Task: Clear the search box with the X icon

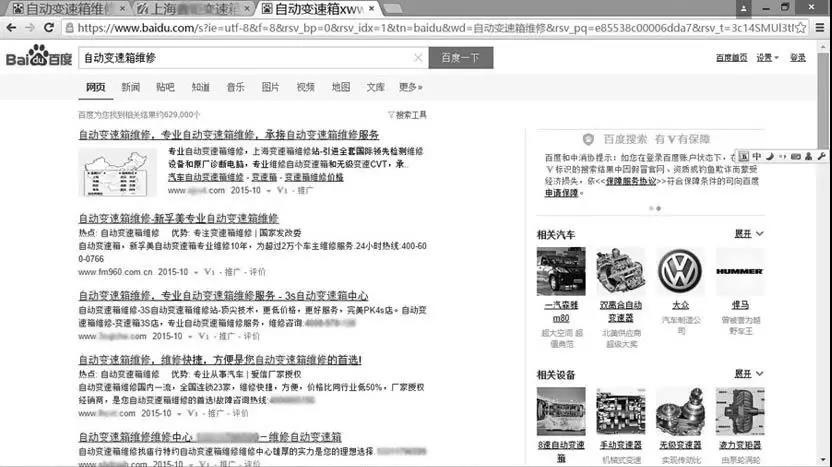Action: [418, 58]
